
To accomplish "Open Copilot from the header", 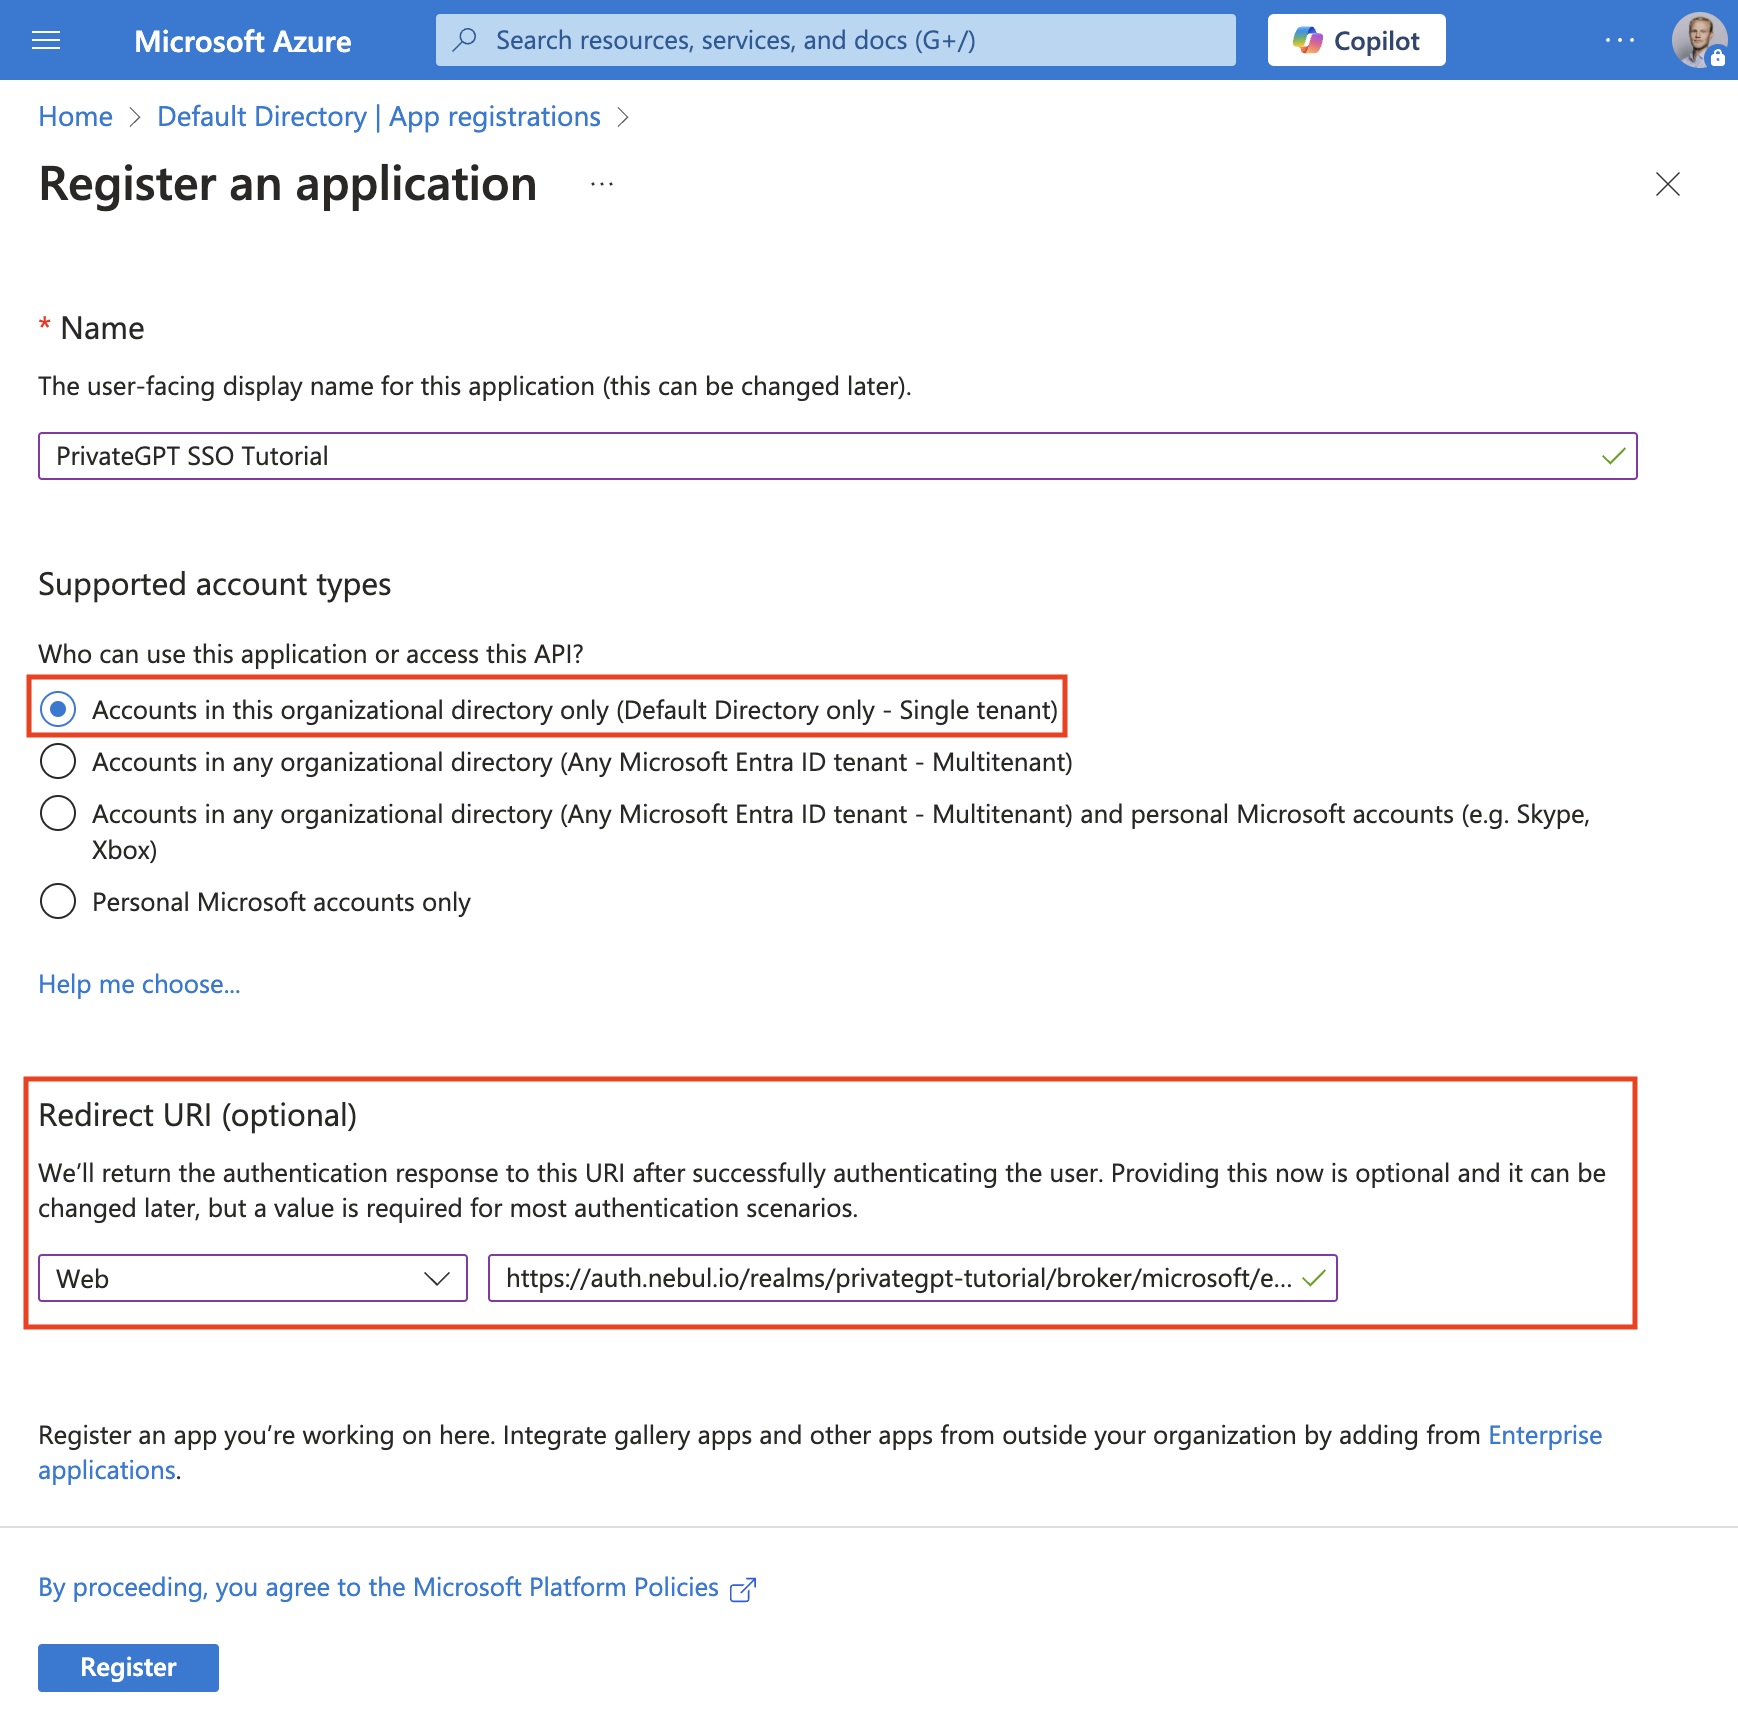I will pyautogui.click(x=1356, y=40).
